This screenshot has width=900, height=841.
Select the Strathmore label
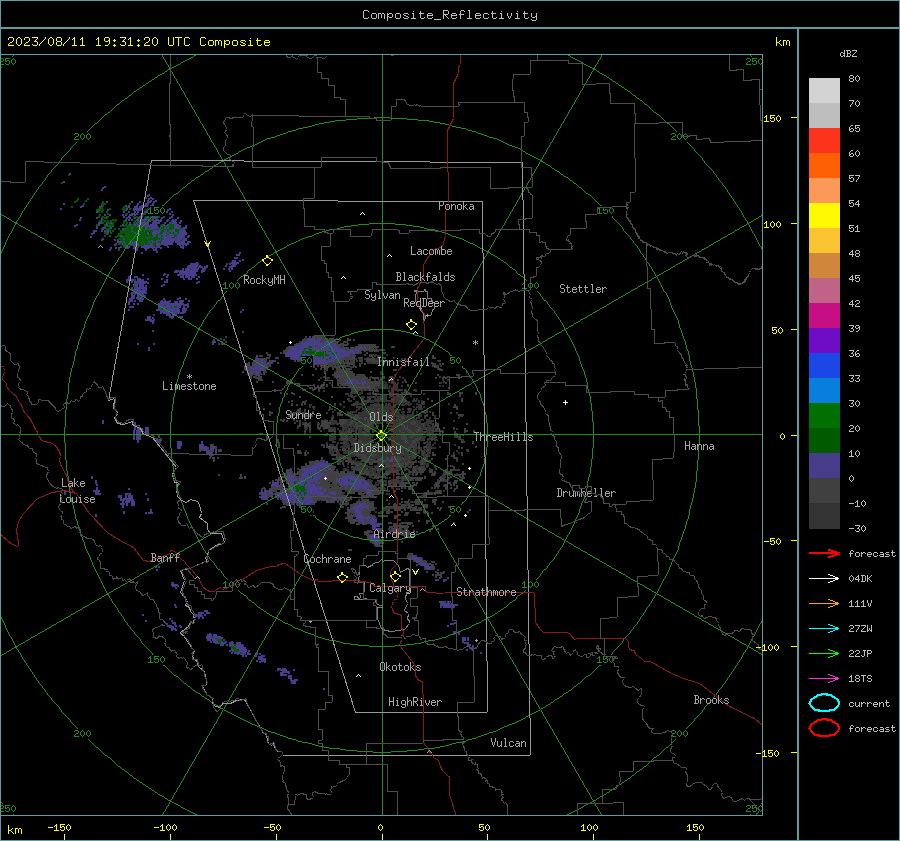point(486,592)
